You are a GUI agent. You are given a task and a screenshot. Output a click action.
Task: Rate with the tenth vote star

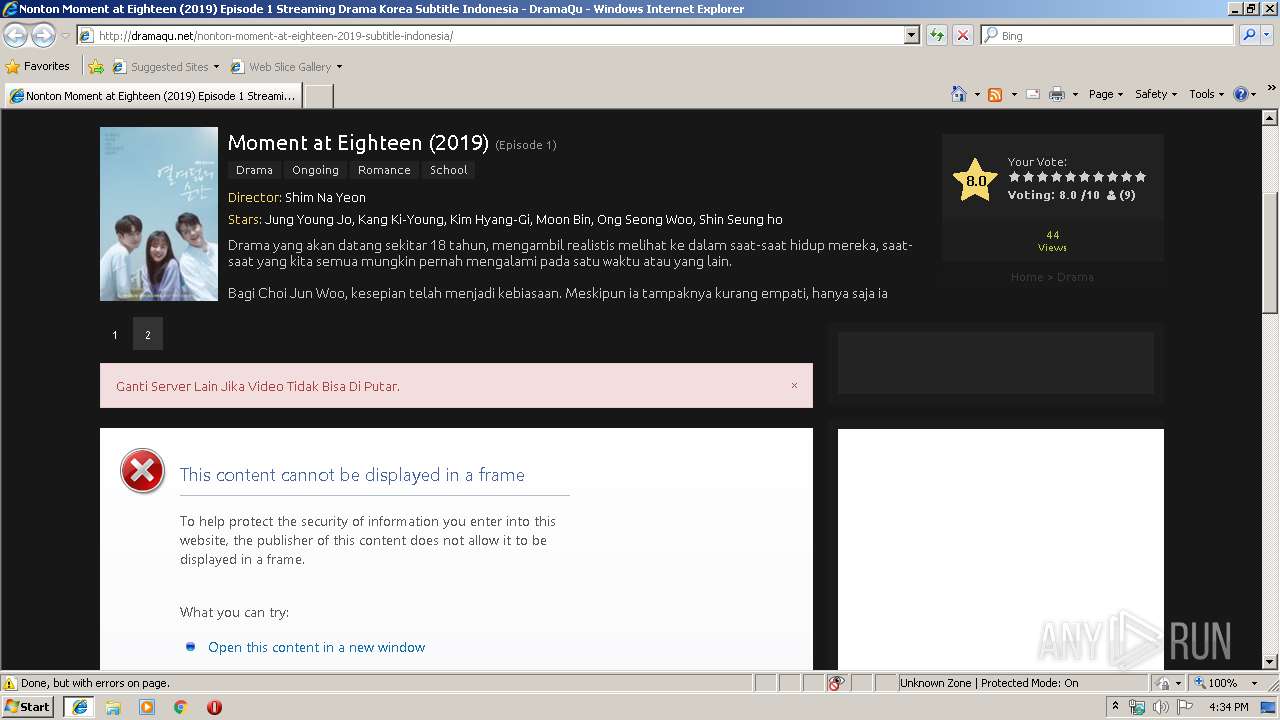click(1140, 177)
